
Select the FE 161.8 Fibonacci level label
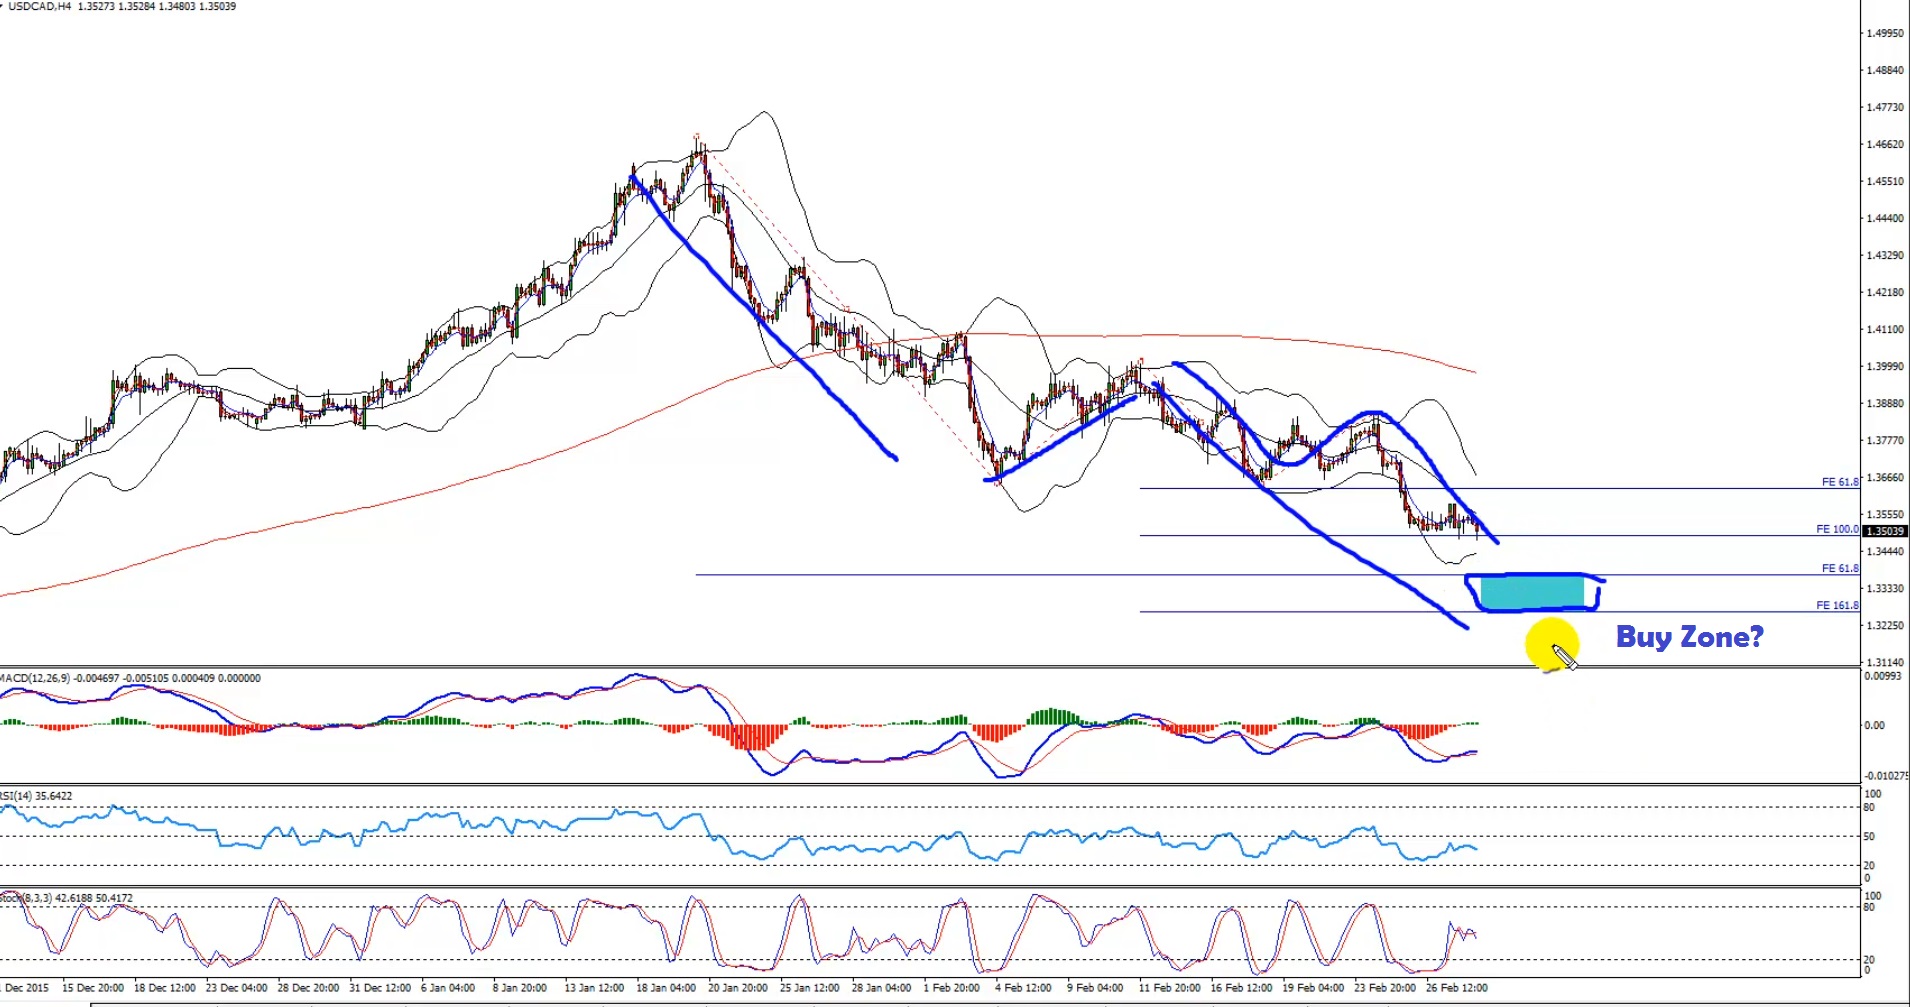tap(1837, 605)
